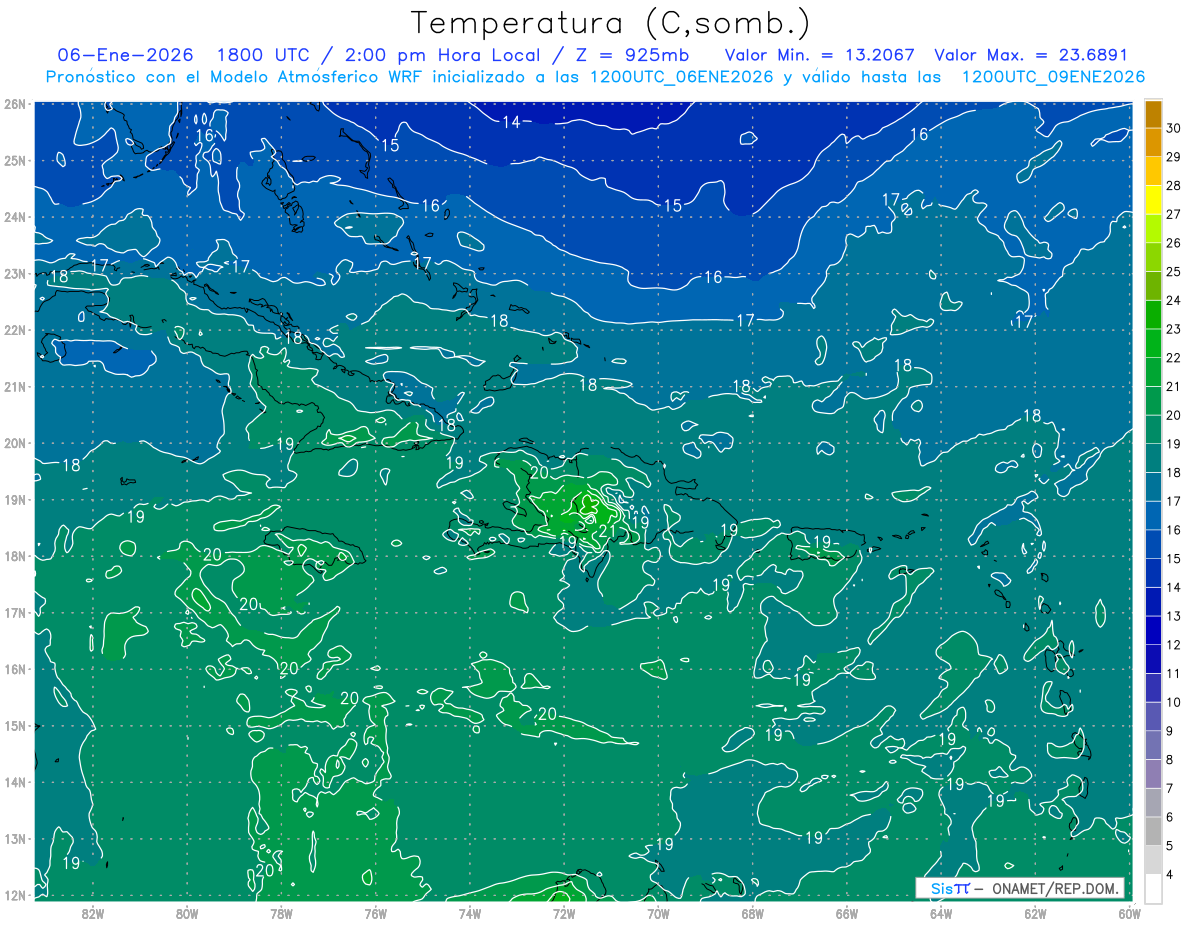Click the latitude axis label "12N"

(x=15, y=895)
